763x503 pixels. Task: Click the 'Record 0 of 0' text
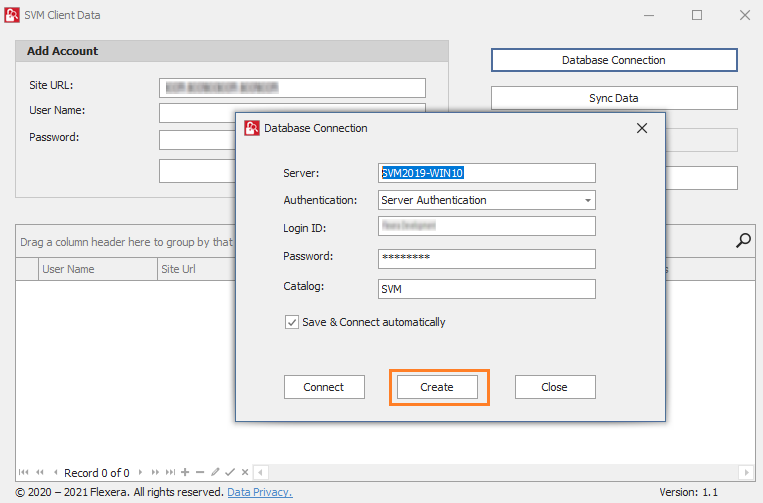97,473
